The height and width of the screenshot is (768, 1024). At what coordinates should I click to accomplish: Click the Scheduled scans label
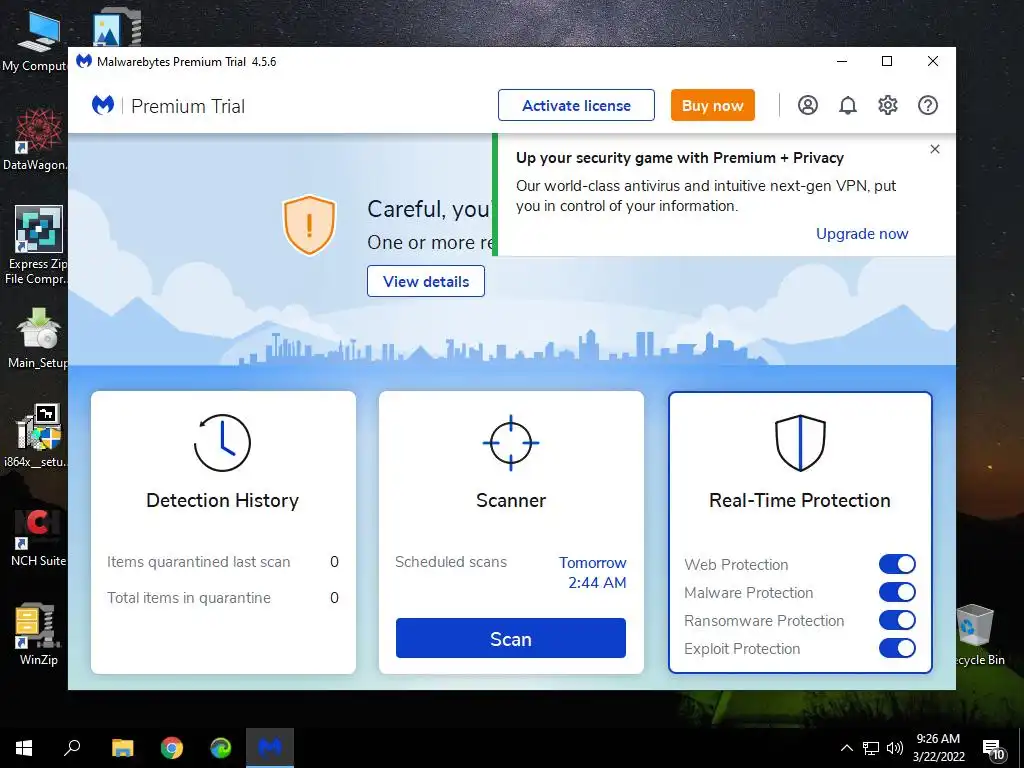451,562
